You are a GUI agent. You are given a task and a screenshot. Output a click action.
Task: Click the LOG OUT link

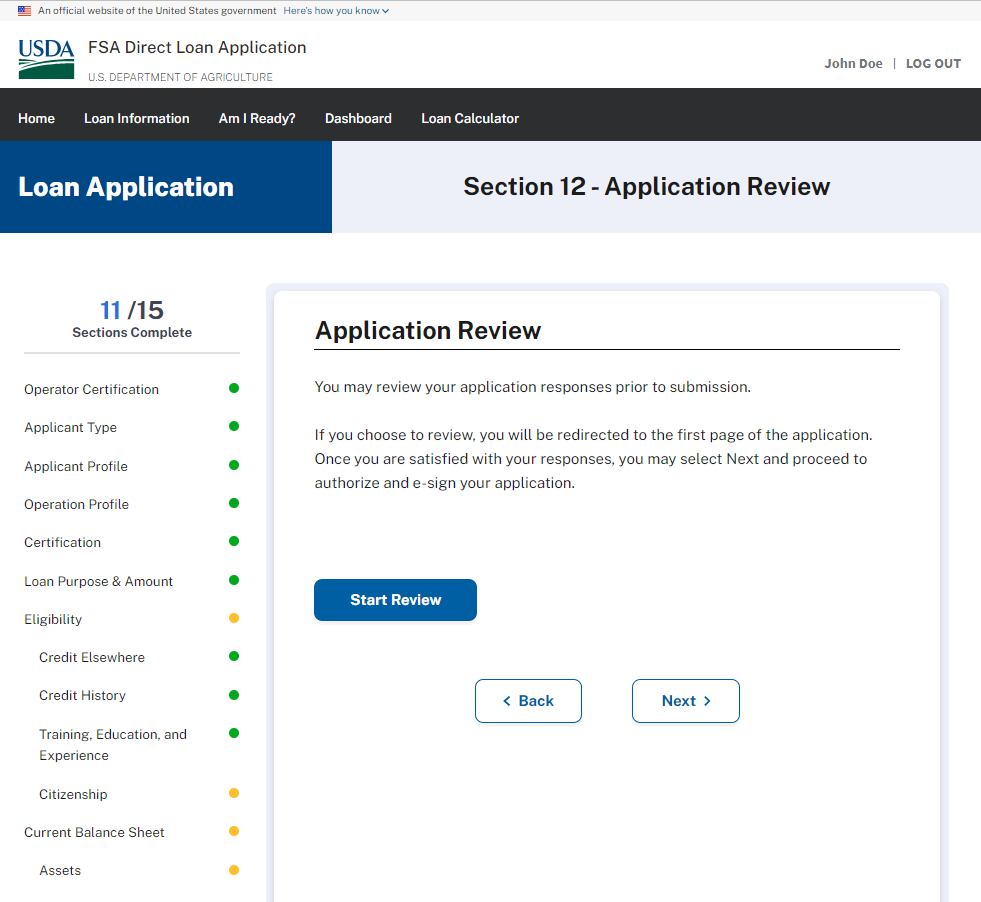pyautogui.click(x=933, y=63)
